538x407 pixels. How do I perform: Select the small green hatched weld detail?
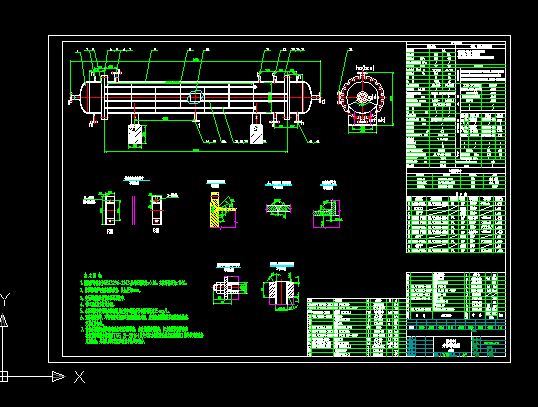[x=279, y=208]
